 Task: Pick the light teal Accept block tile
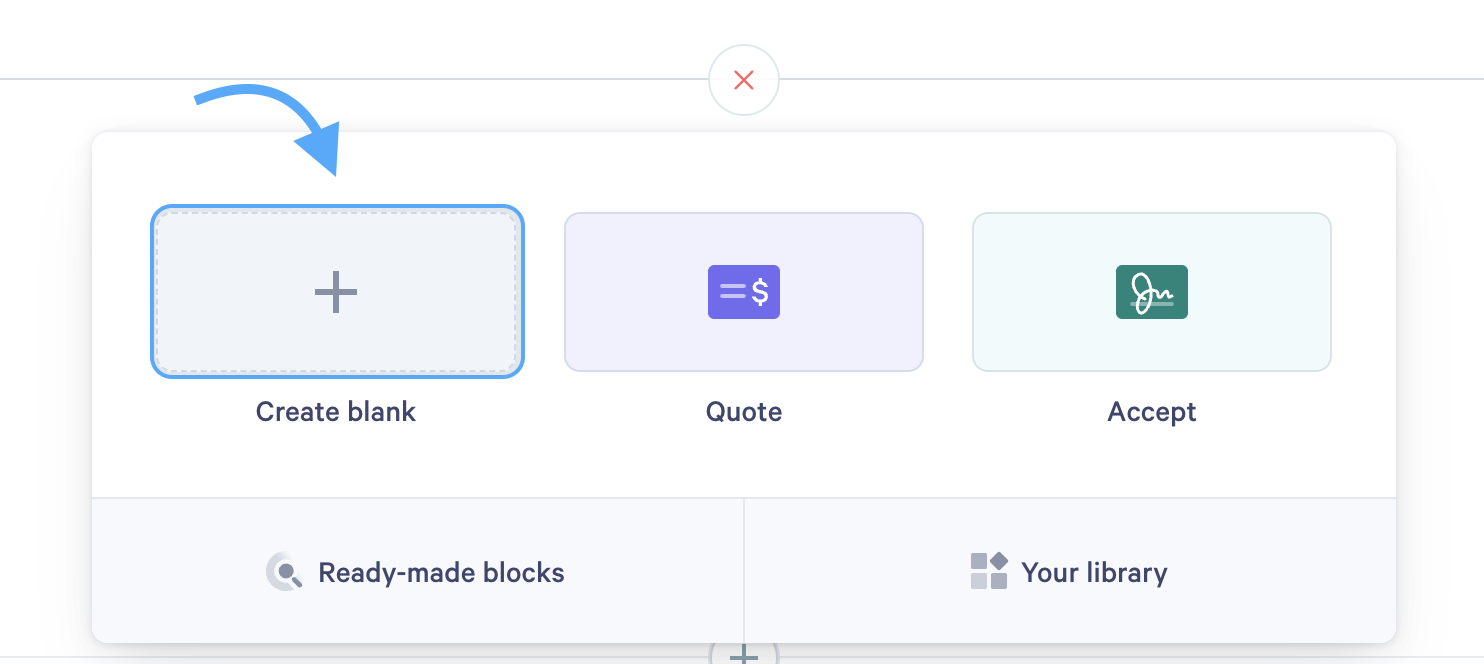pyautogui.click(x=1152, y=292)
